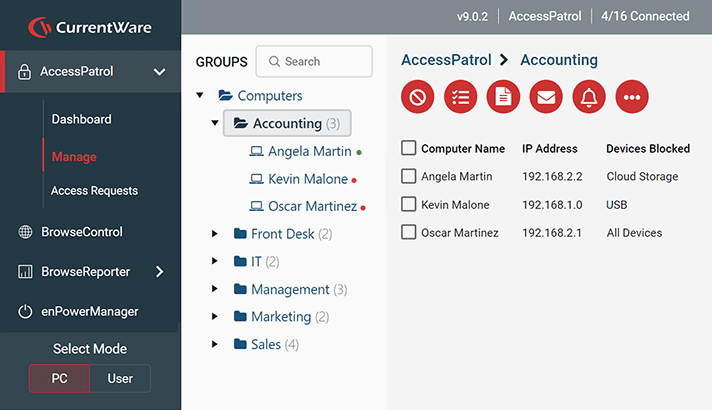The height and width of the screenshot is (410, 712).
Task: Click the red block devices icon
Action: pos(417,97)
